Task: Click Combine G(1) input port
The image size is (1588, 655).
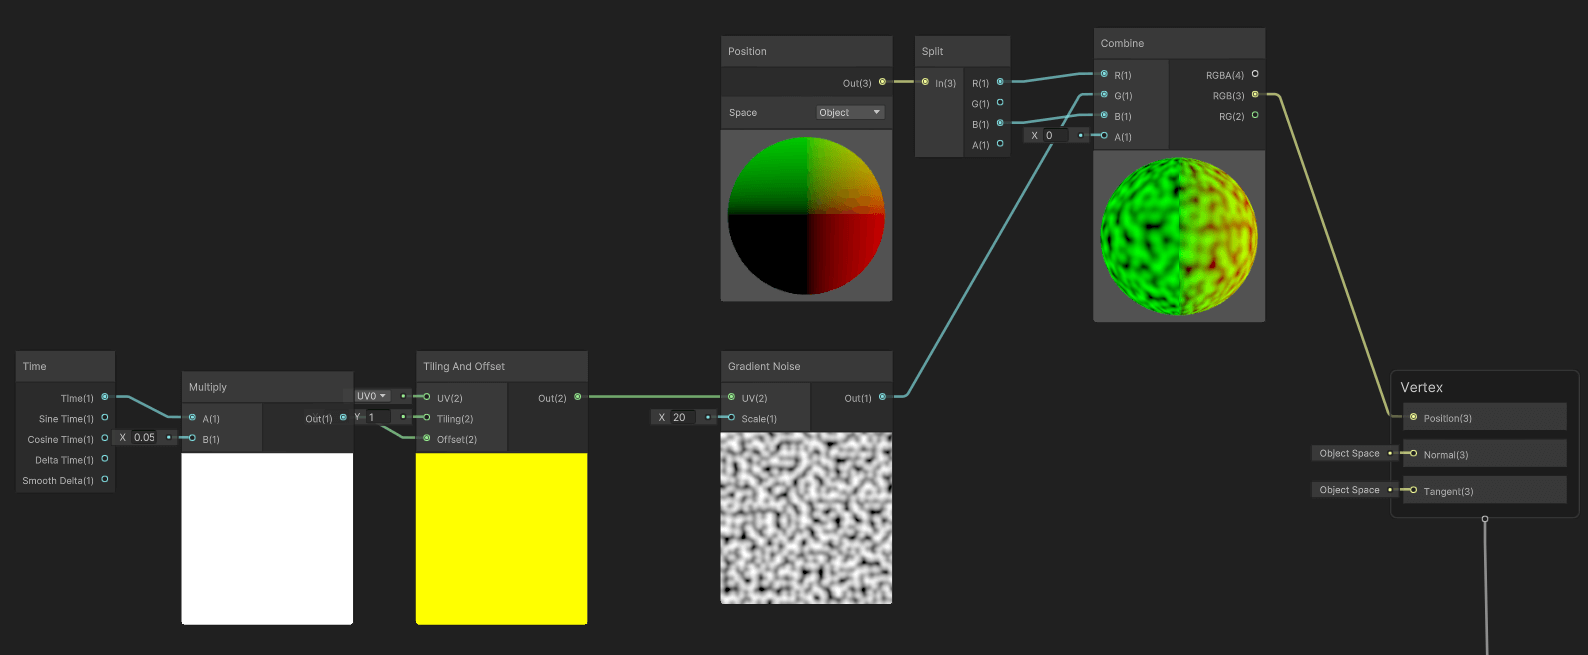Action: [1104, 95]
